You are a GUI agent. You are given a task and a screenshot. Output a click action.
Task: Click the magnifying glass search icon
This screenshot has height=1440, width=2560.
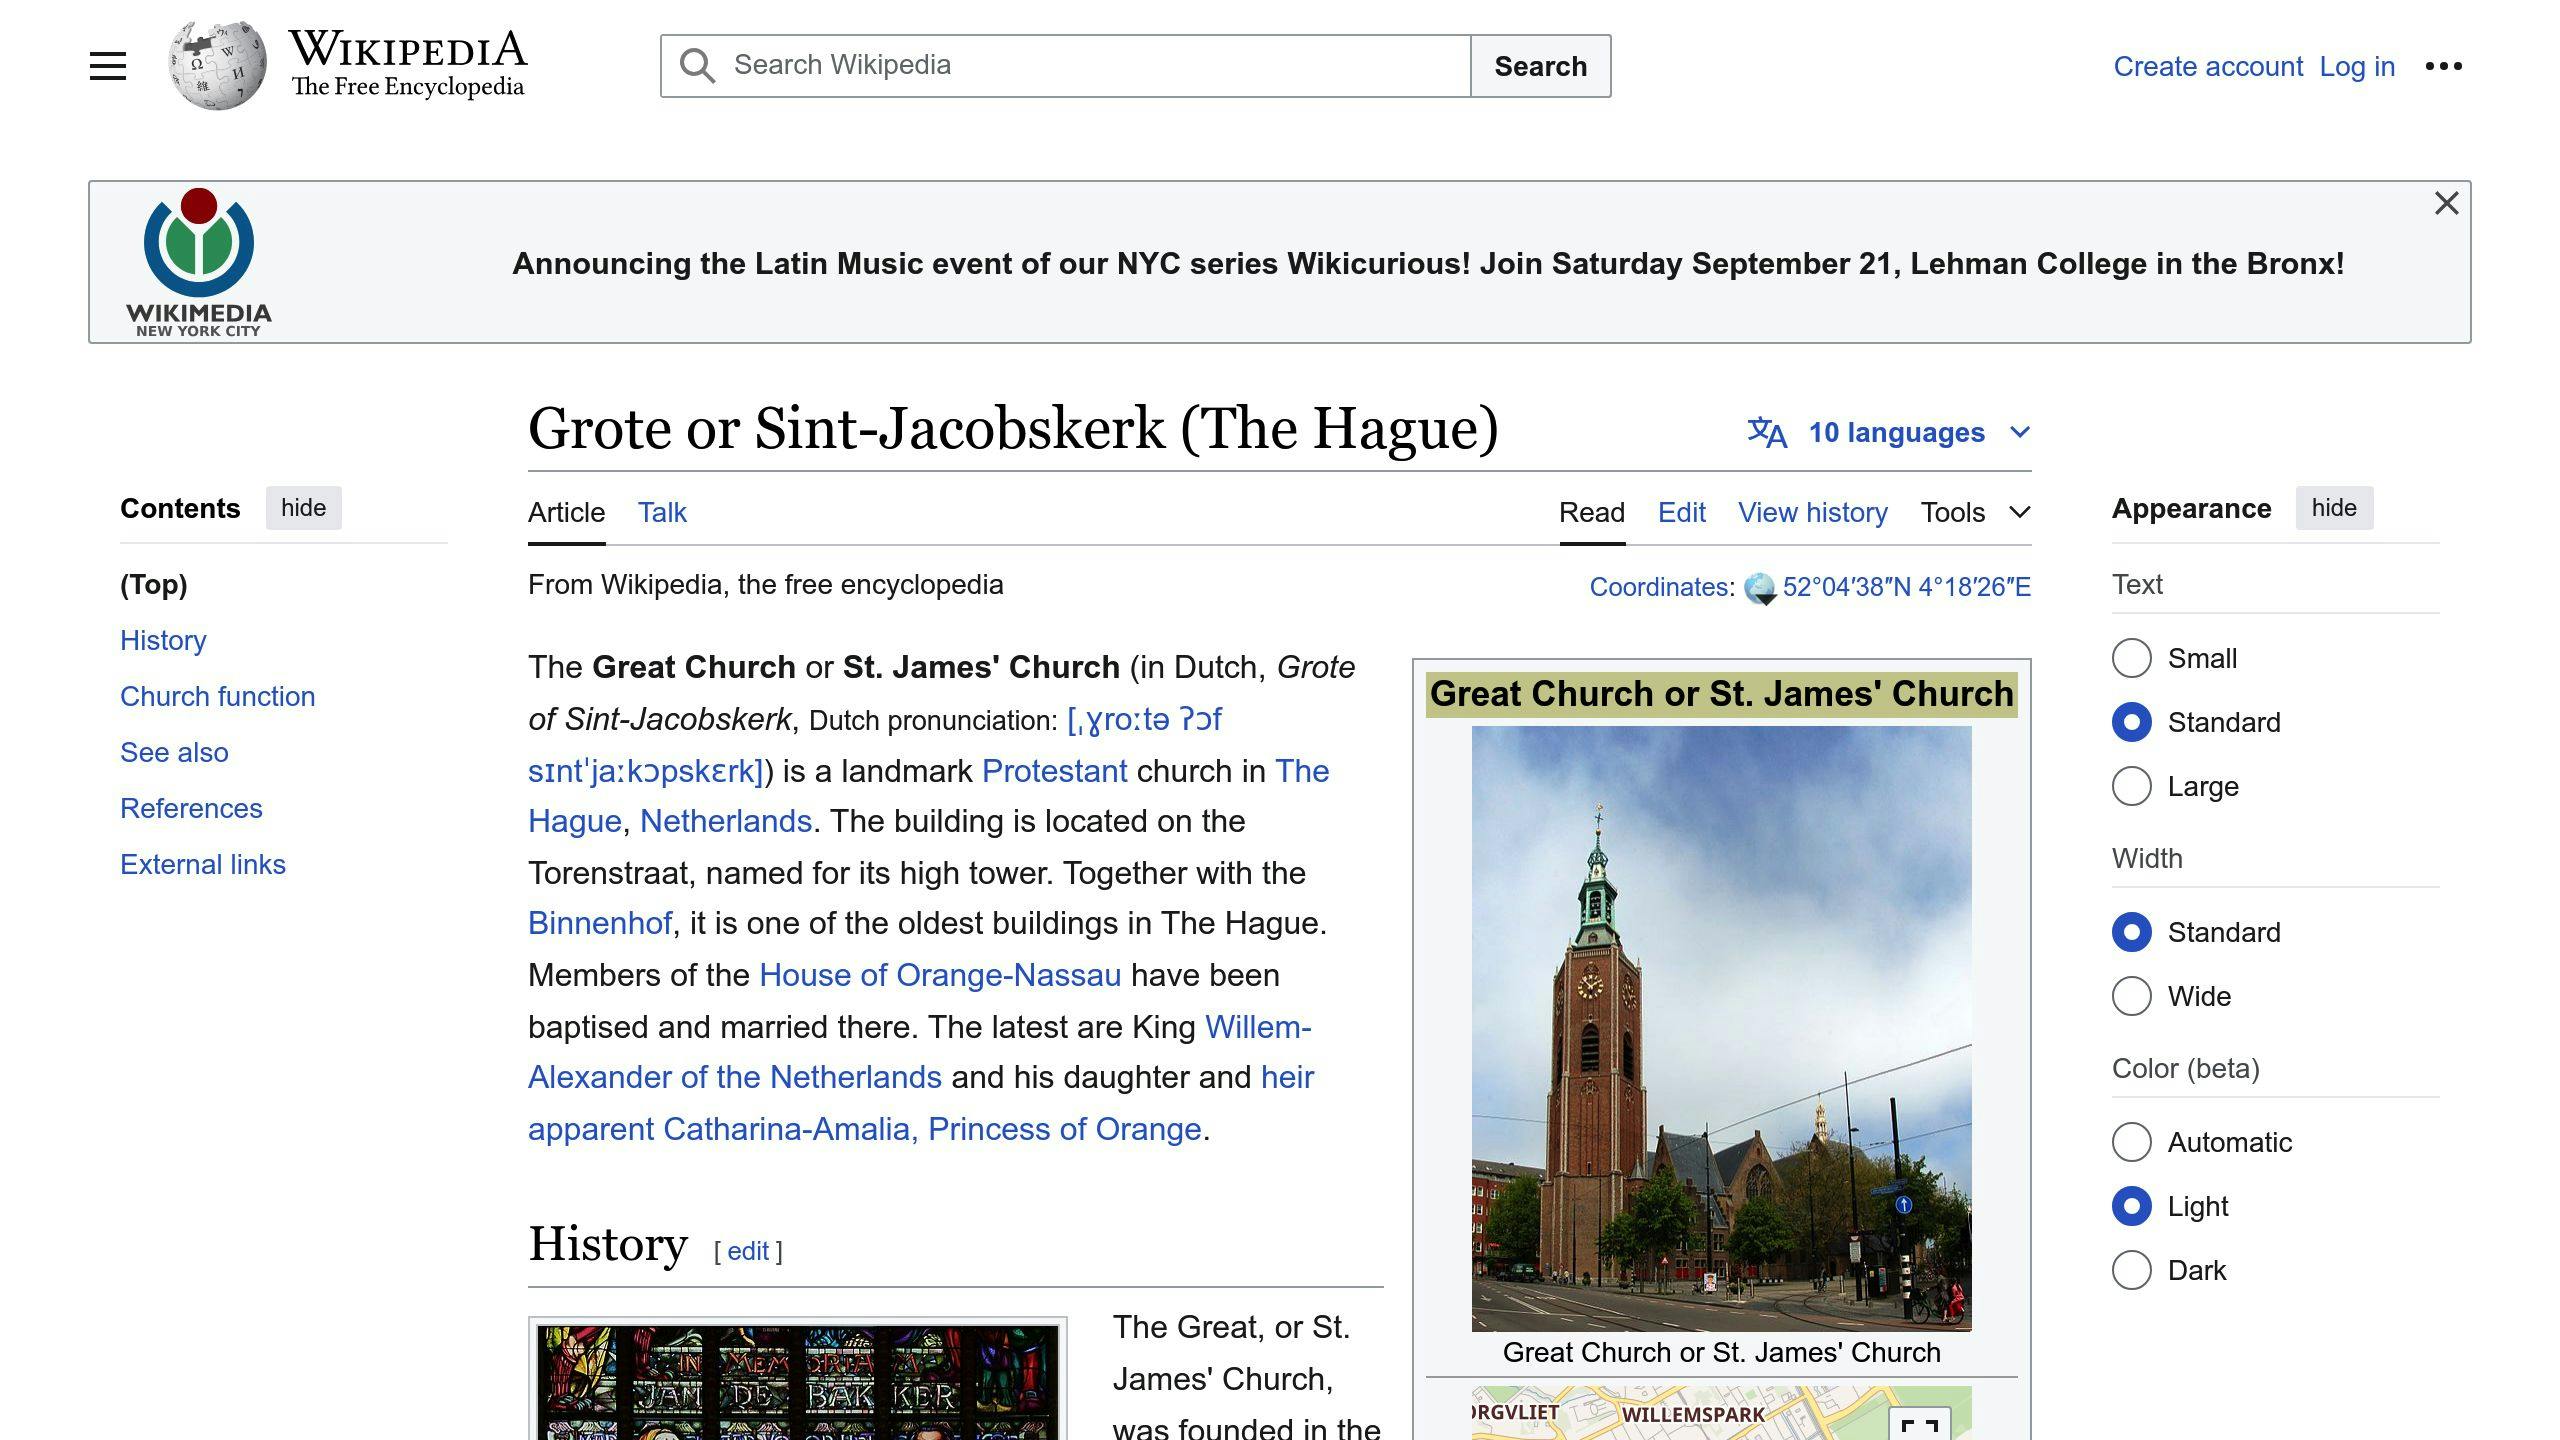pos(697,66)
